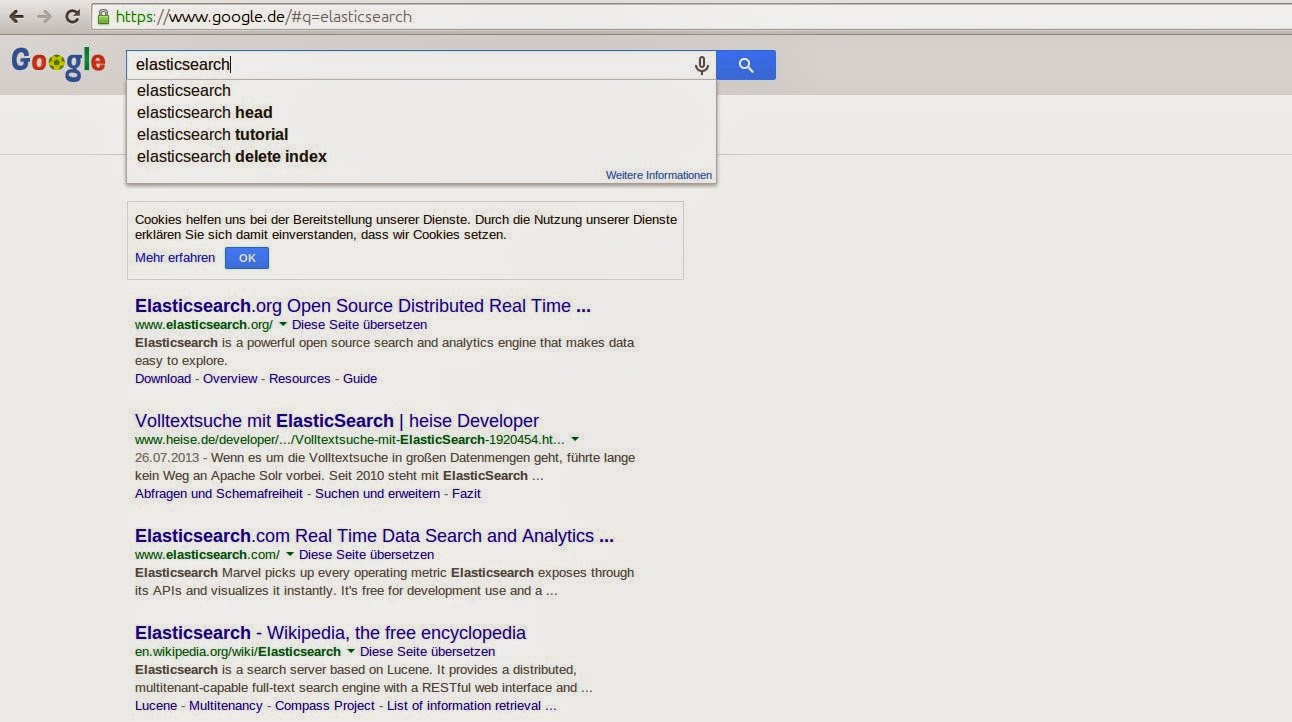Translate Wikipedia result via 'Diese Seite übersetzen'
The height and width of the screenshot is (722, 1292).
(428, 652)
